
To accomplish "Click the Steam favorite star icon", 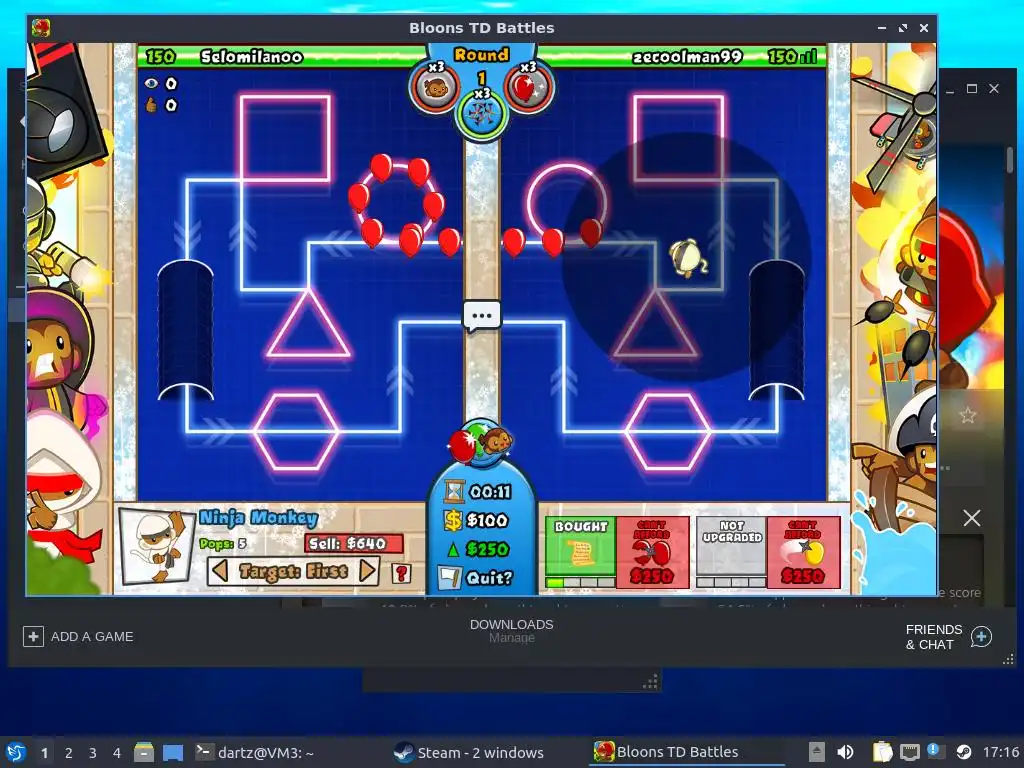I will click(968, 415).
